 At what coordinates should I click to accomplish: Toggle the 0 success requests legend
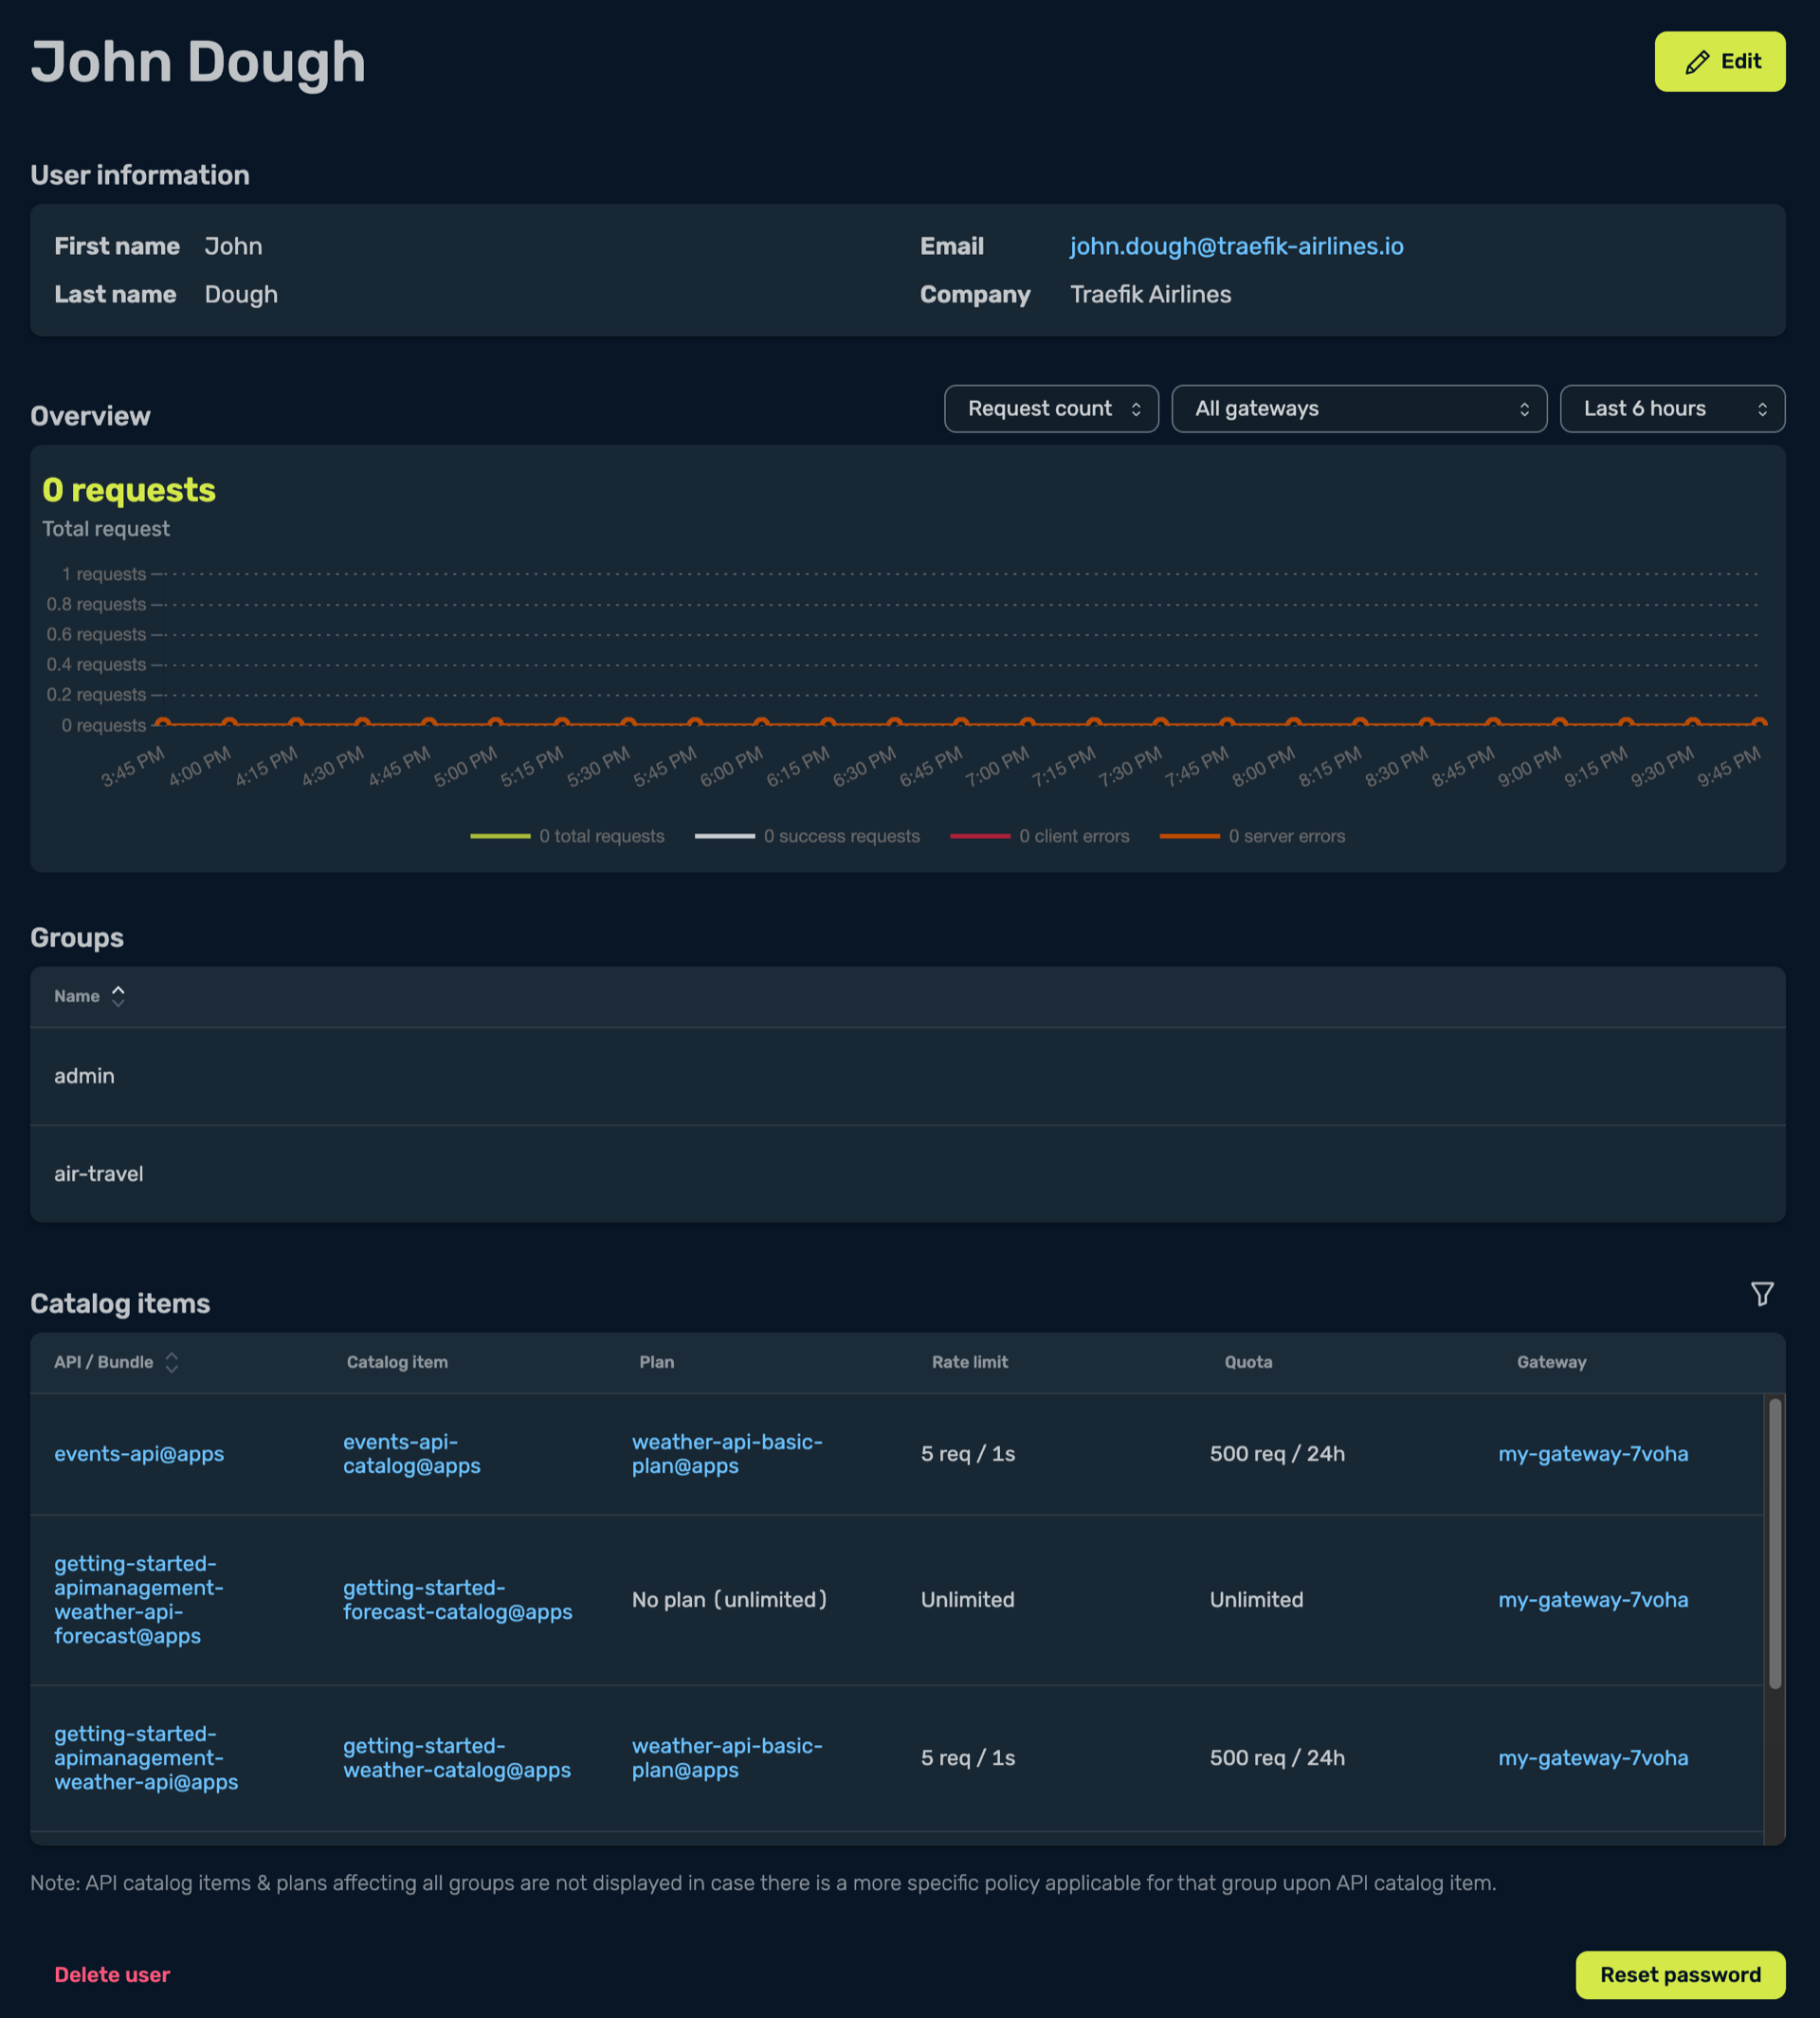point(807,836)
